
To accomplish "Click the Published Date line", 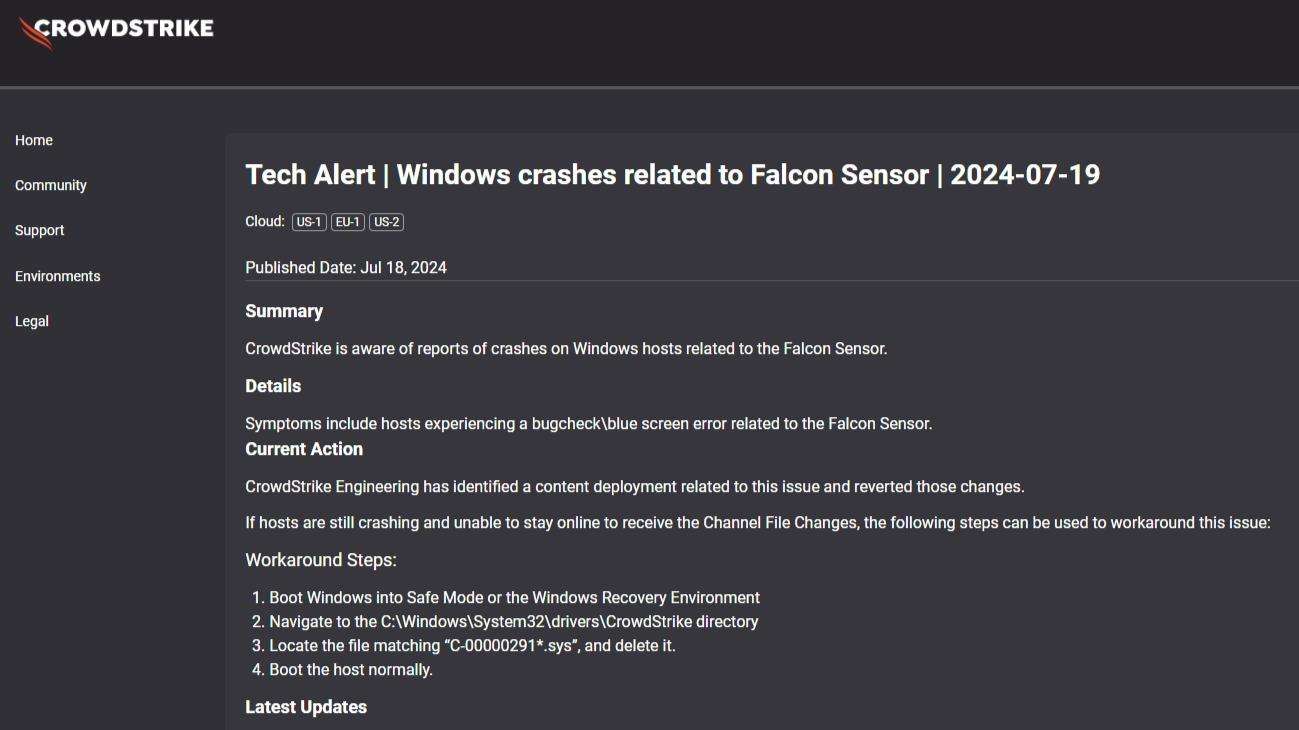I will (x=346, y=267).
